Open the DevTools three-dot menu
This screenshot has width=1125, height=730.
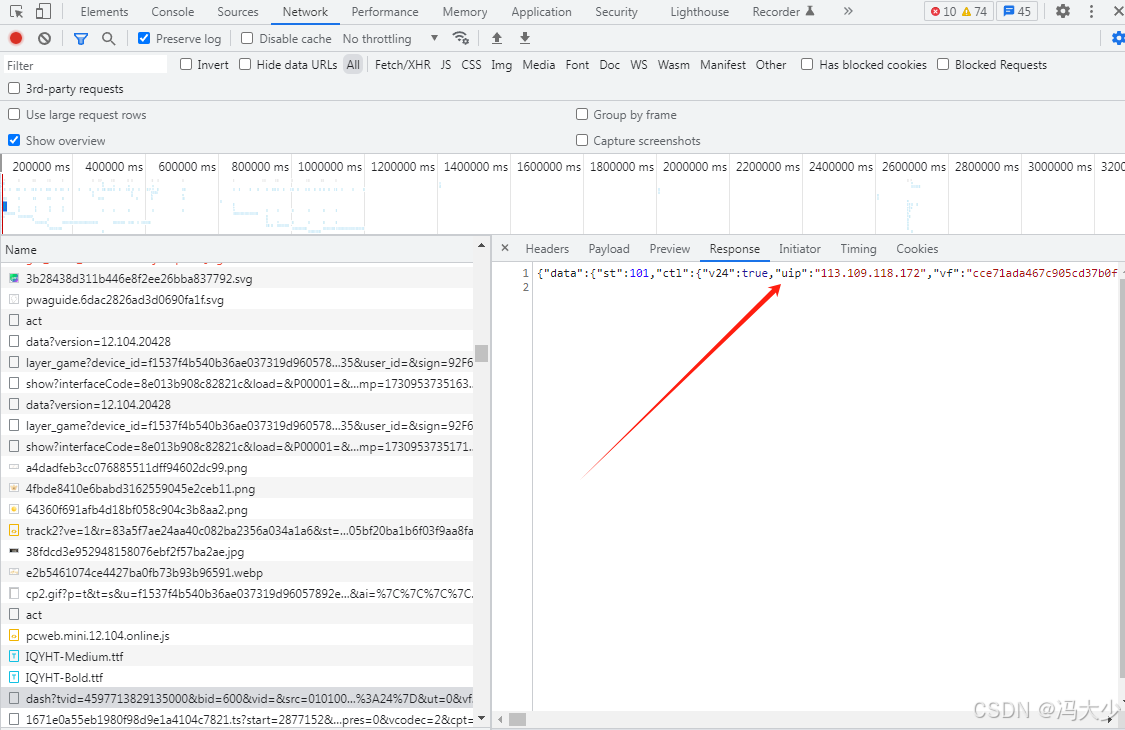coord(1091,11)
